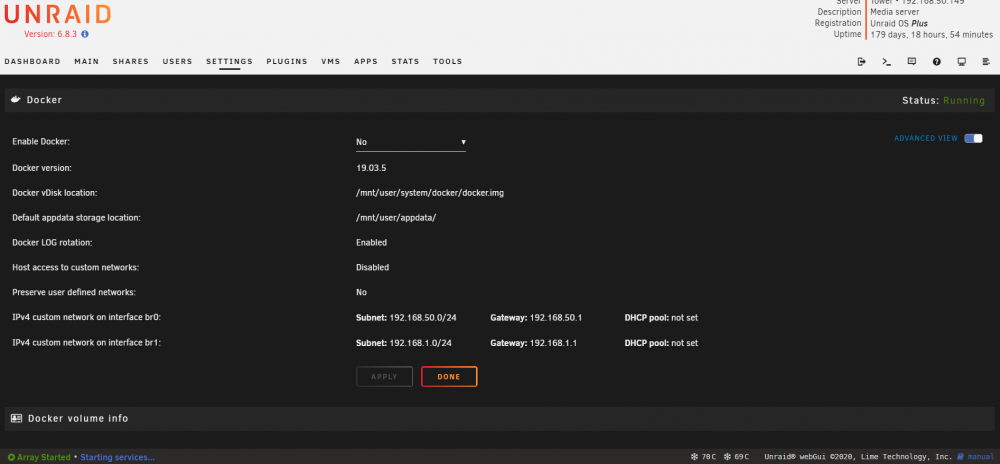Image resolution: width=1000 pixels, height=464 pixels.
Task: Click the Docker section title
Action: coord(44,100)
